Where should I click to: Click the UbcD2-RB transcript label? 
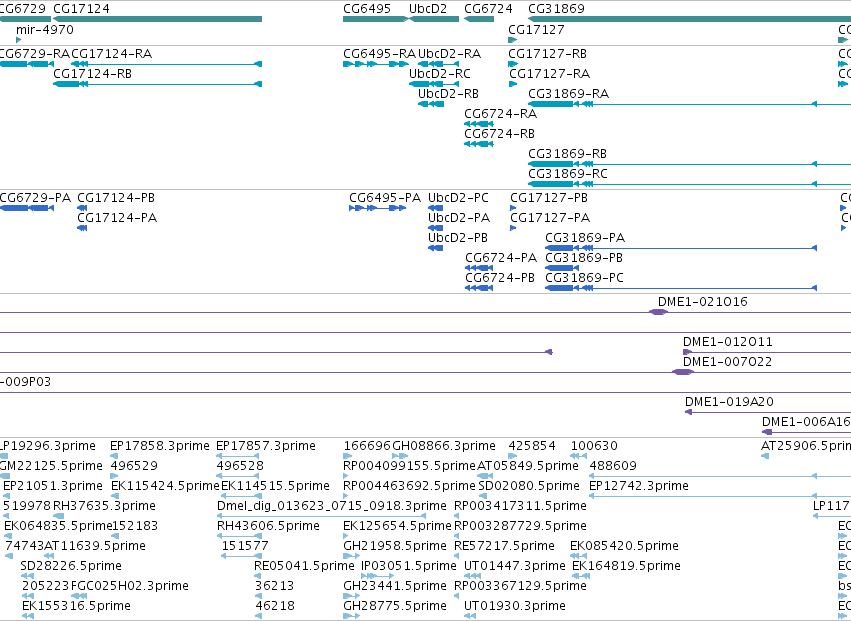[x=448, y=94]
